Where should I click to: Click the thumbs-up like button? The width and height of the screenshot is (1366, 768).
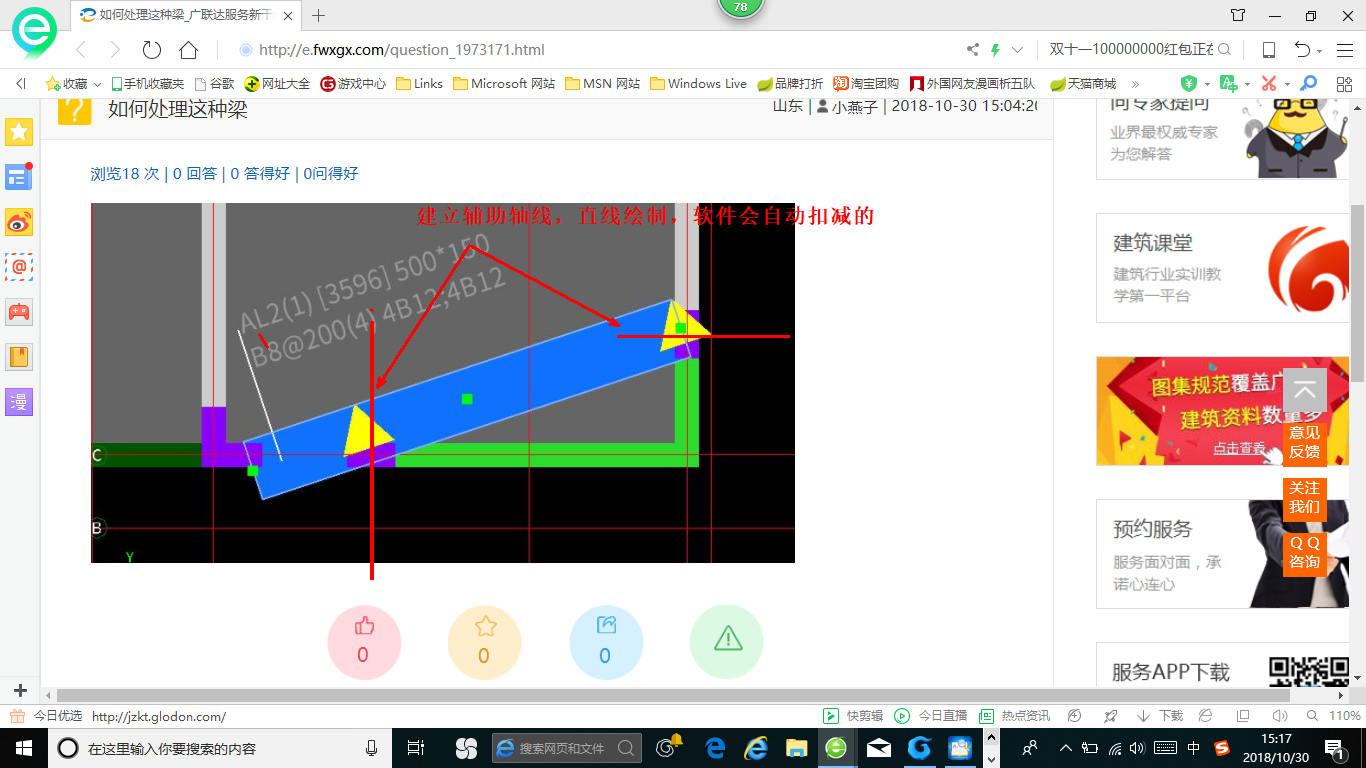364,641
